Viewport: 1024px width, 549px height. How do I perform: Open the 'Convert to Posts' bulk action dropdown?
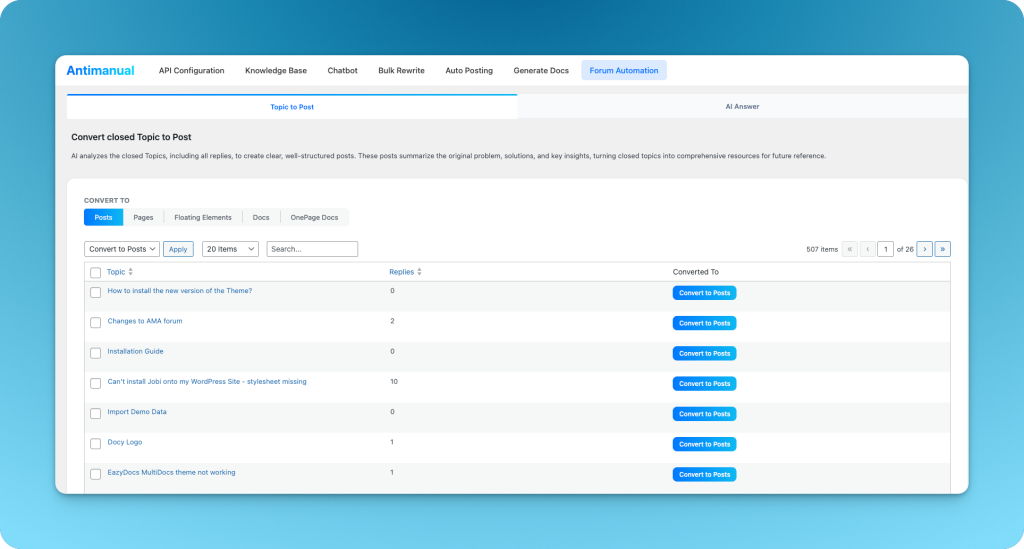[121, 249]
